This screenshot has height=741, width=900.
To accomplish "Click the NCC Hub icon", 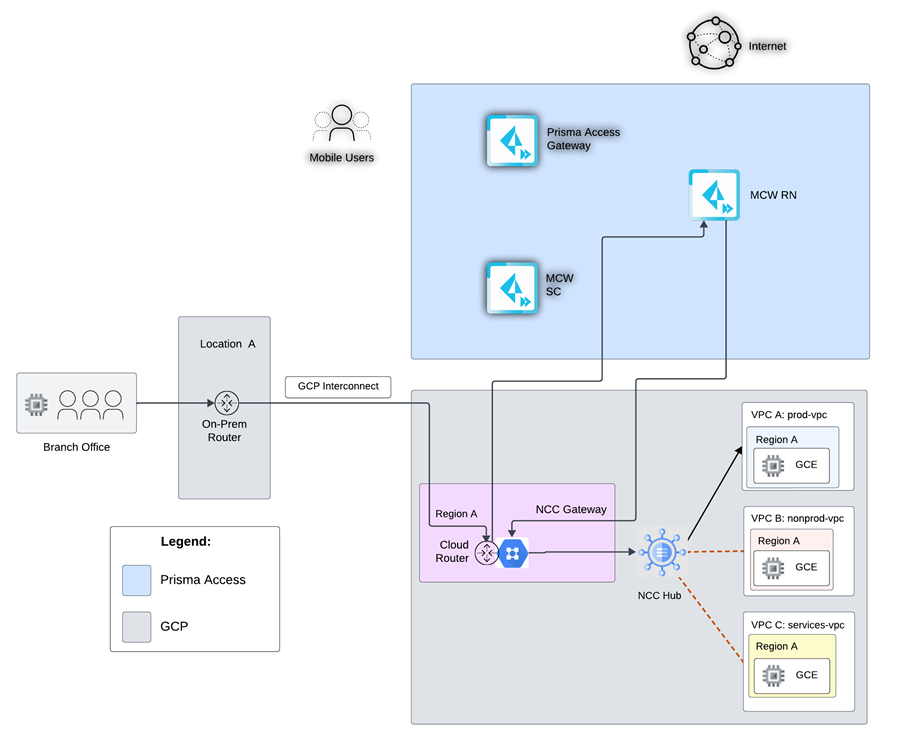I will coord(662,552).
